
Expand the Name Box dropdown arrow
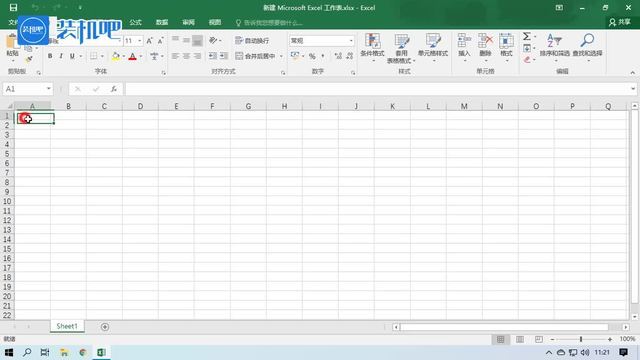(x=49, y=89)
